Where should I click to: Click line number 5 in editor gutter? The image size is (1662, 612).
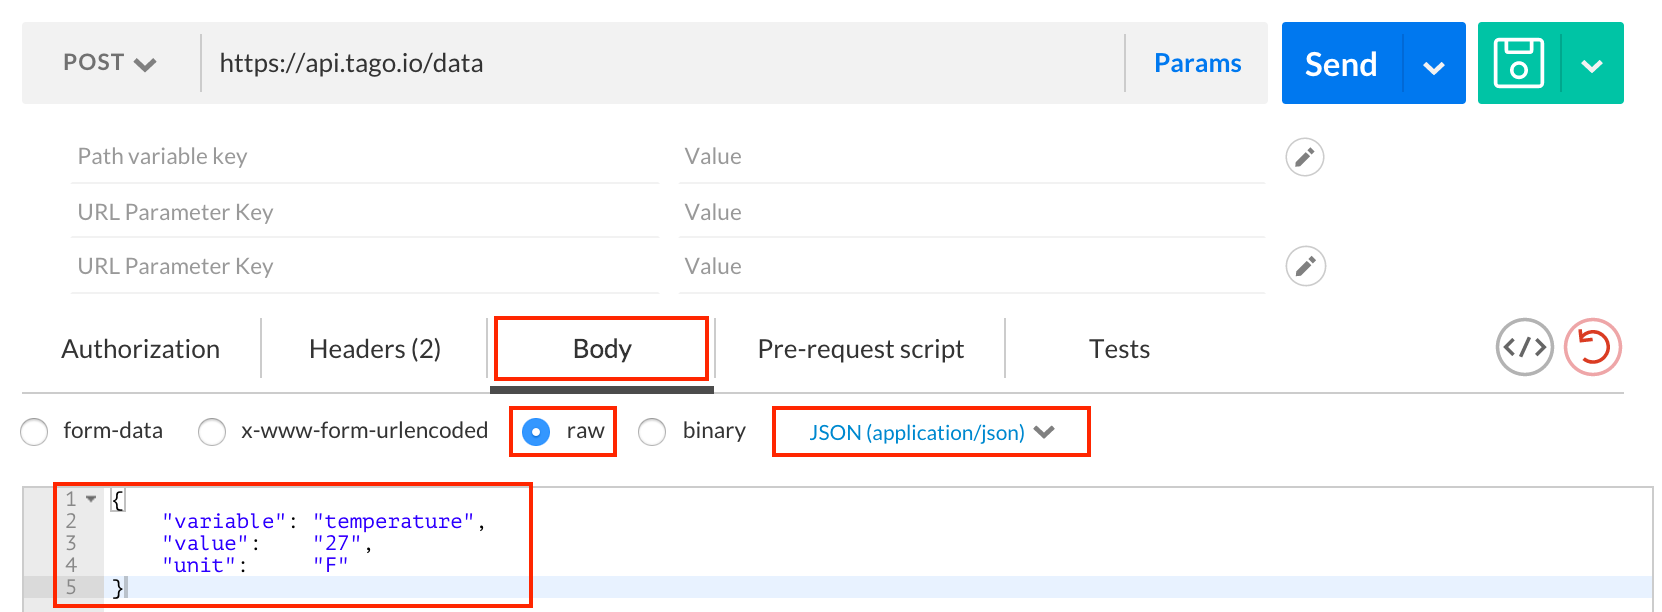[71, 587]
